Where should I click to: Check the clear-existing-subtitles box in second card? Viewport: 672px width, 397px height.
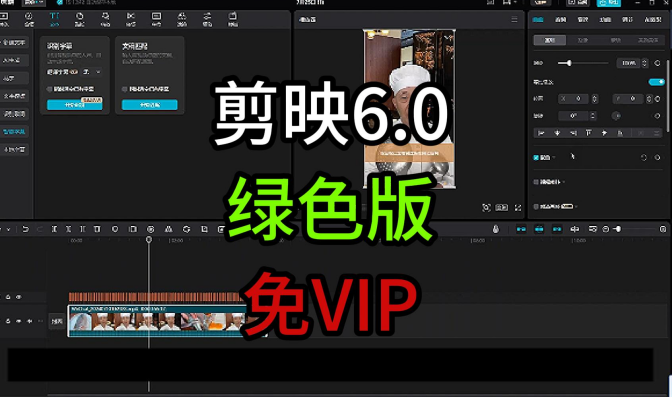(124, 89)
